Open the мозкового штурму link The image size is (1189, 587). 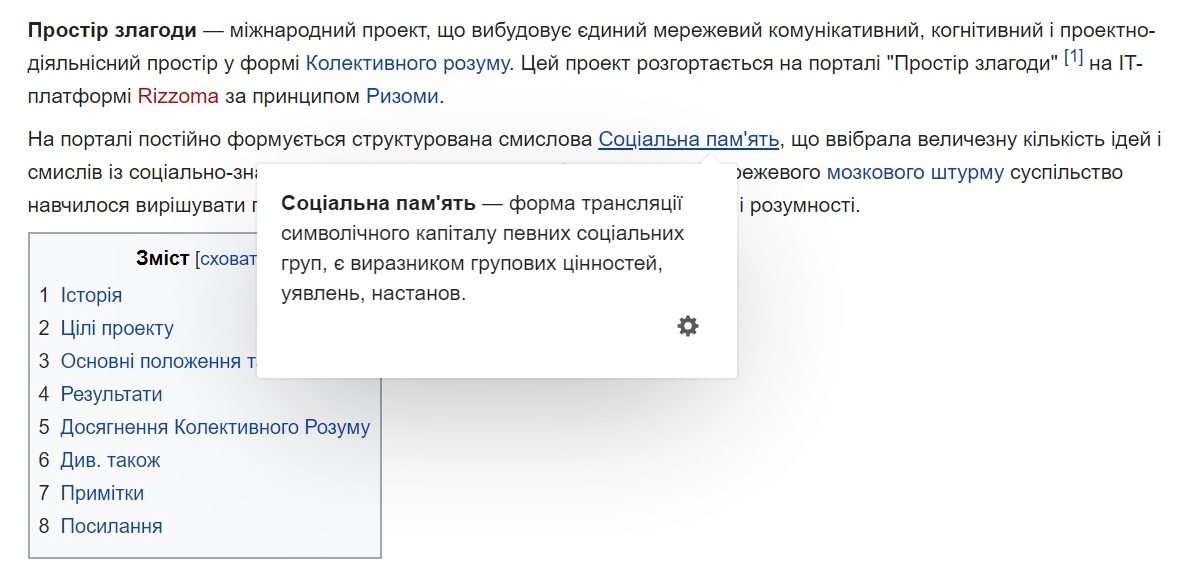(x=915, y=172)
